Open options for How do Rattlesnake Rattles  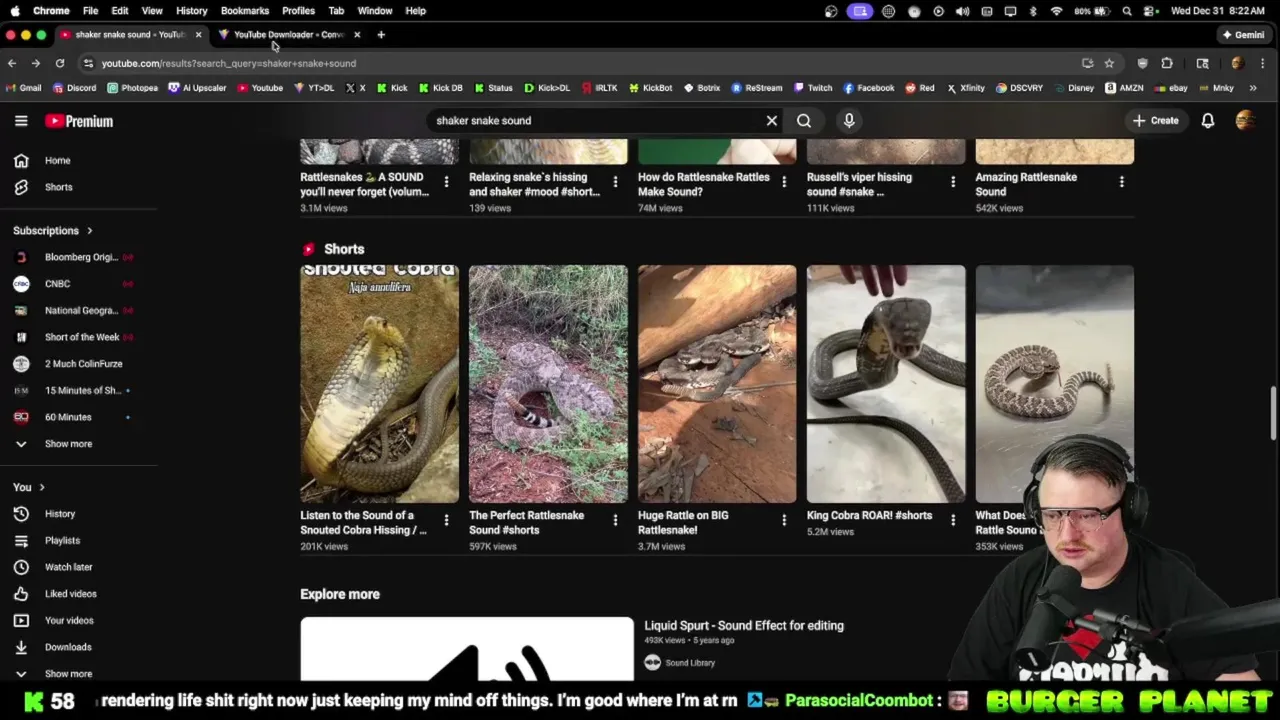tap(784, 182)
